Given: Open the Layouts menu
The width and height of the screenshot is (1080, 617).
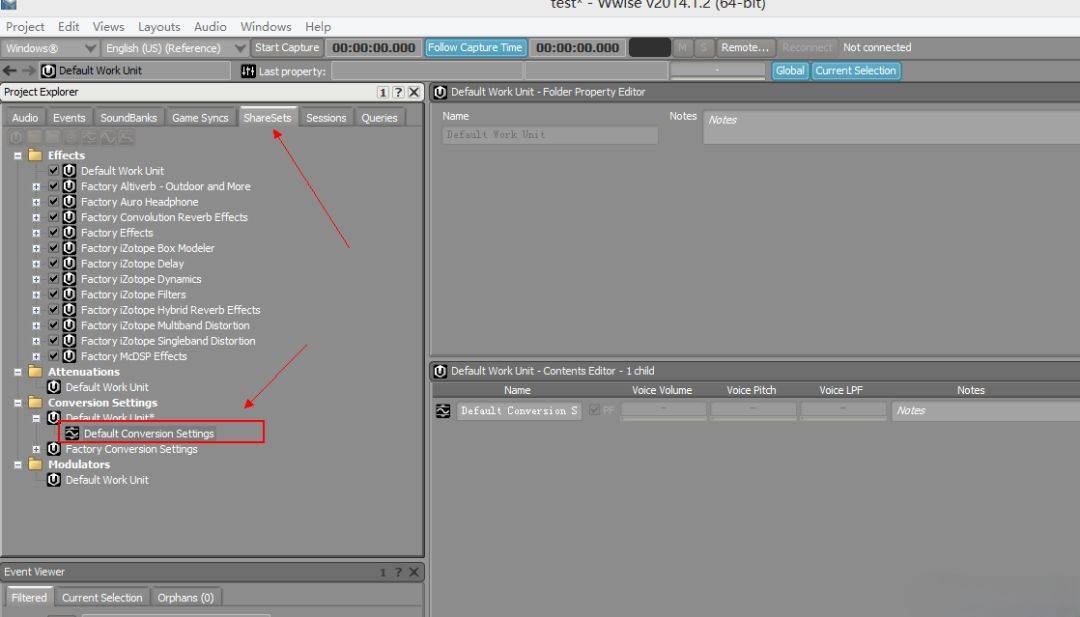Looking at the screenshot, I should pyautogui.click(x=159, y=27).
